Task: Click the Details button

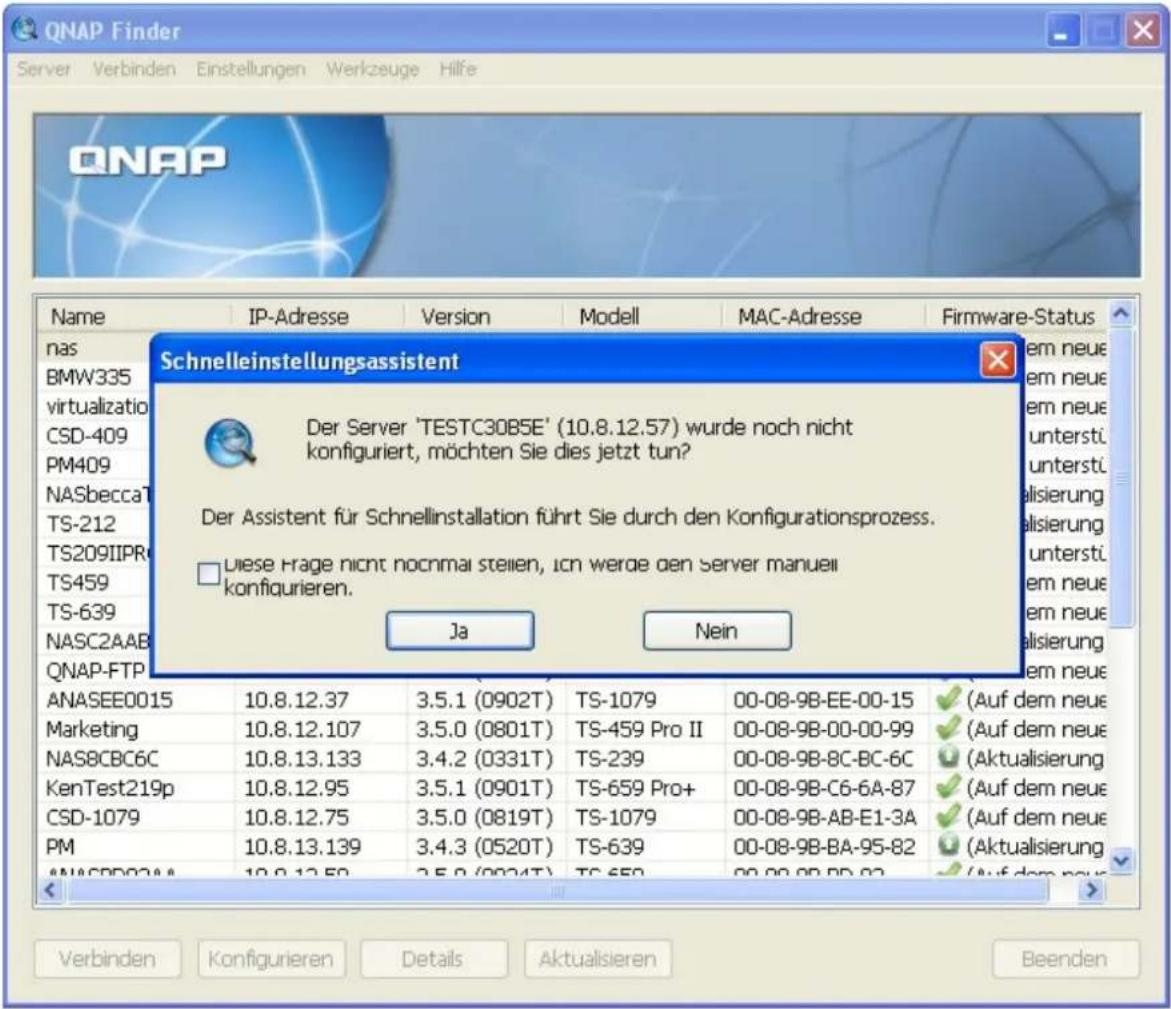Action: [433, 959]
